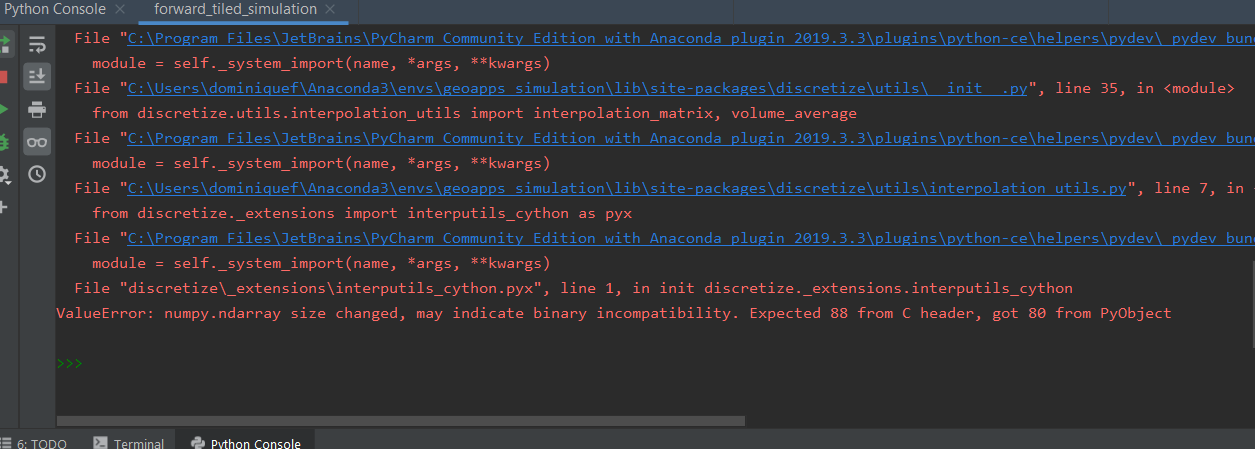Open console settings gear dropdown
The image size is (1255, 449).
pos(4,175)
